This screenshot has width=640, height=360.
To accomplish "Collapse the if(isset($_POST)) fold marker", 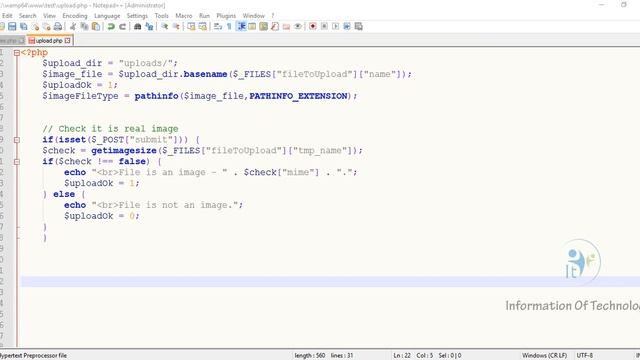I will [17, 140].
